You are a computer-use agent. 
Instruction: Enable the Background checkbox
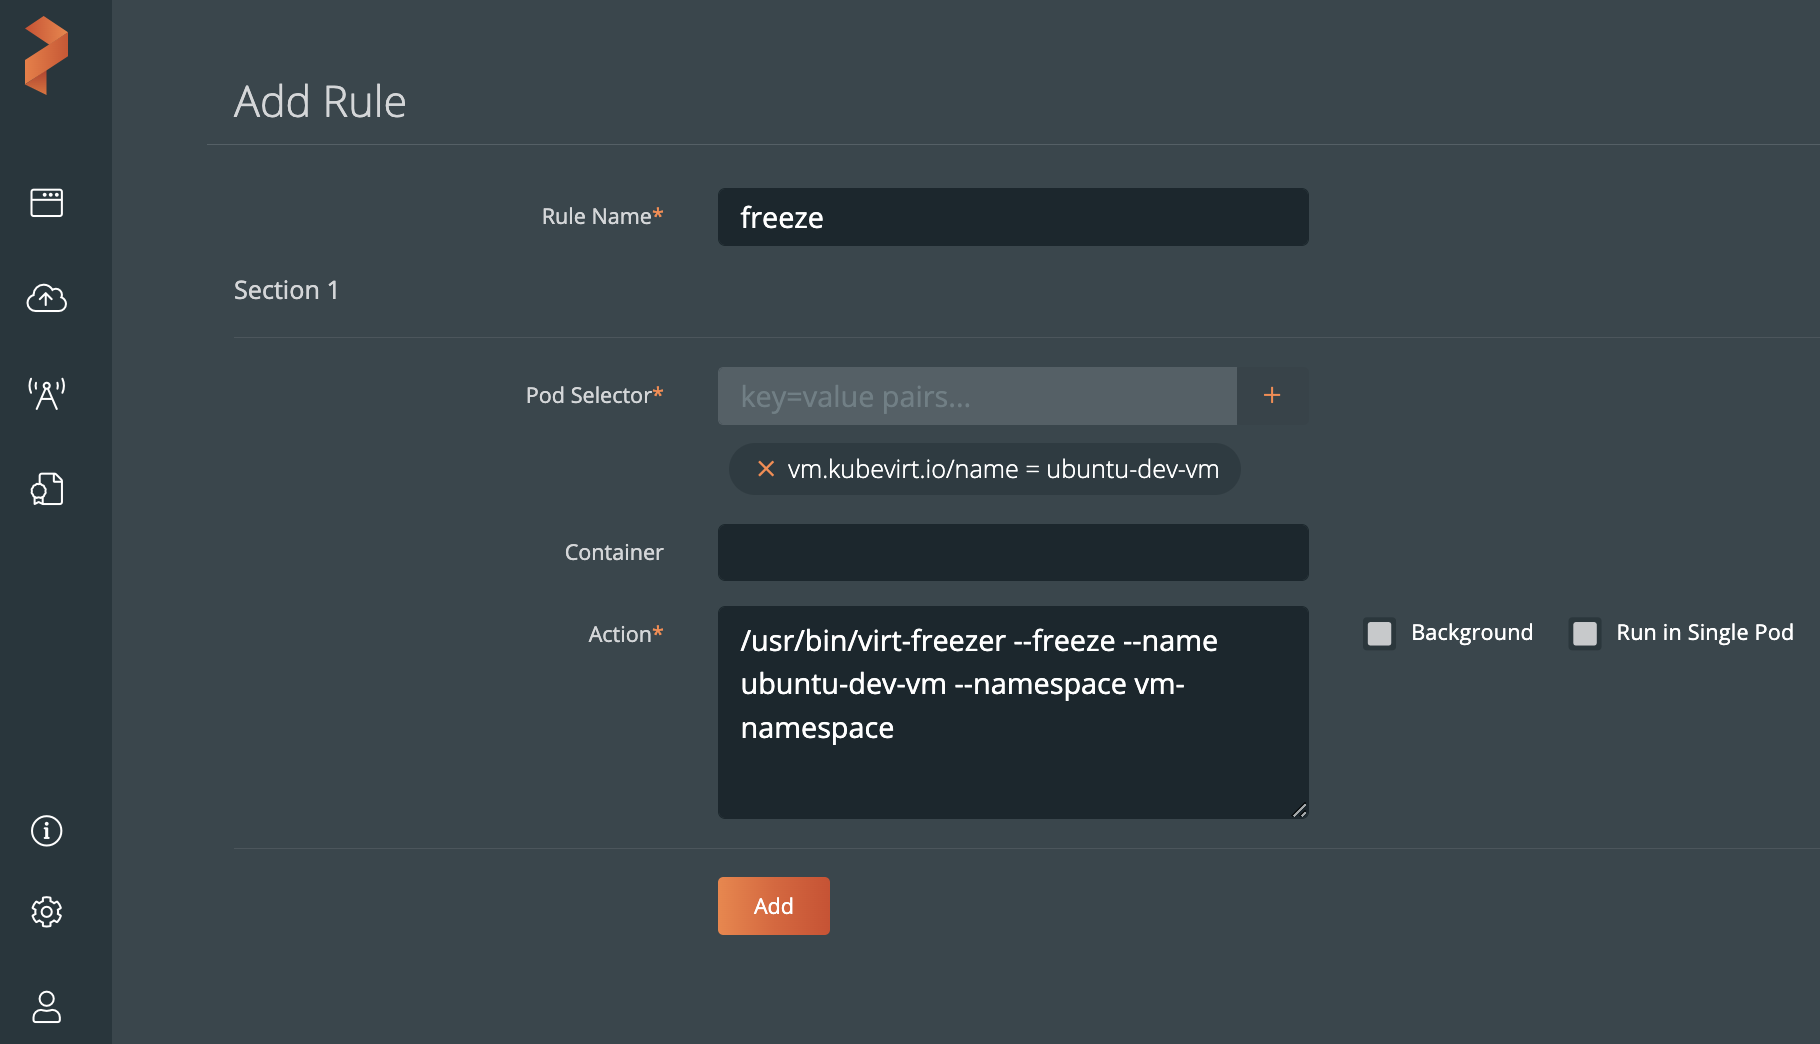1379,634
